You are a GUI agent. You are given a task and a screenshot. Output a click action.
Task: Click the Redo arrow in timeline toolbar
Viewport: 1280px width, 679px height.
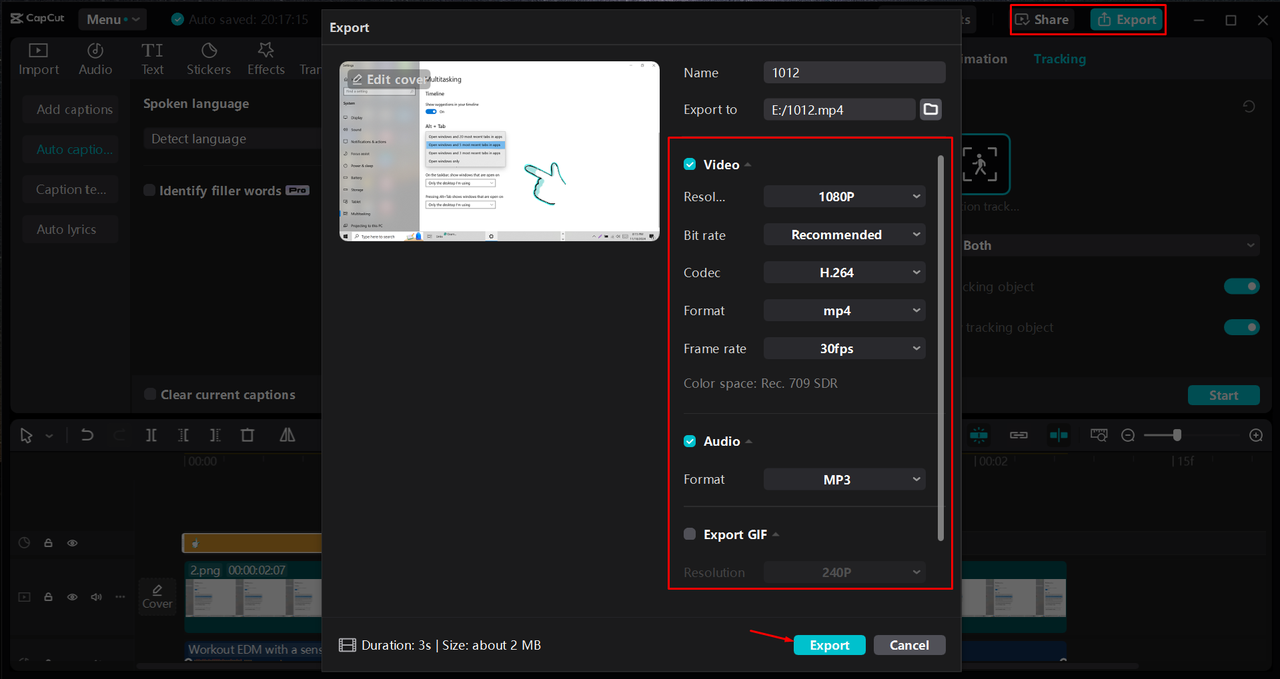click(119, 435)
